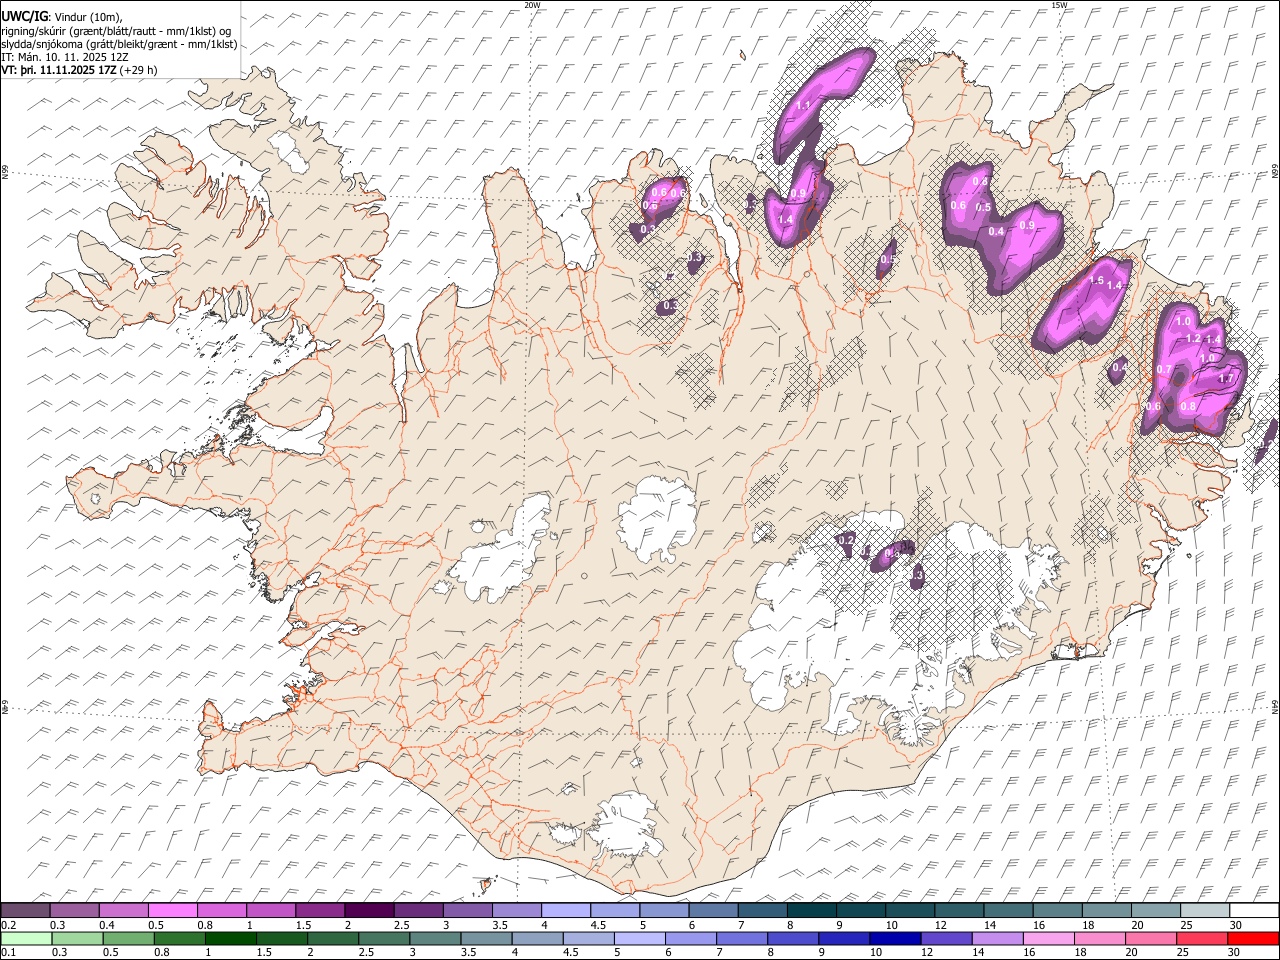Click the 15W longitude label at the top

click(x=1059, y=5)
